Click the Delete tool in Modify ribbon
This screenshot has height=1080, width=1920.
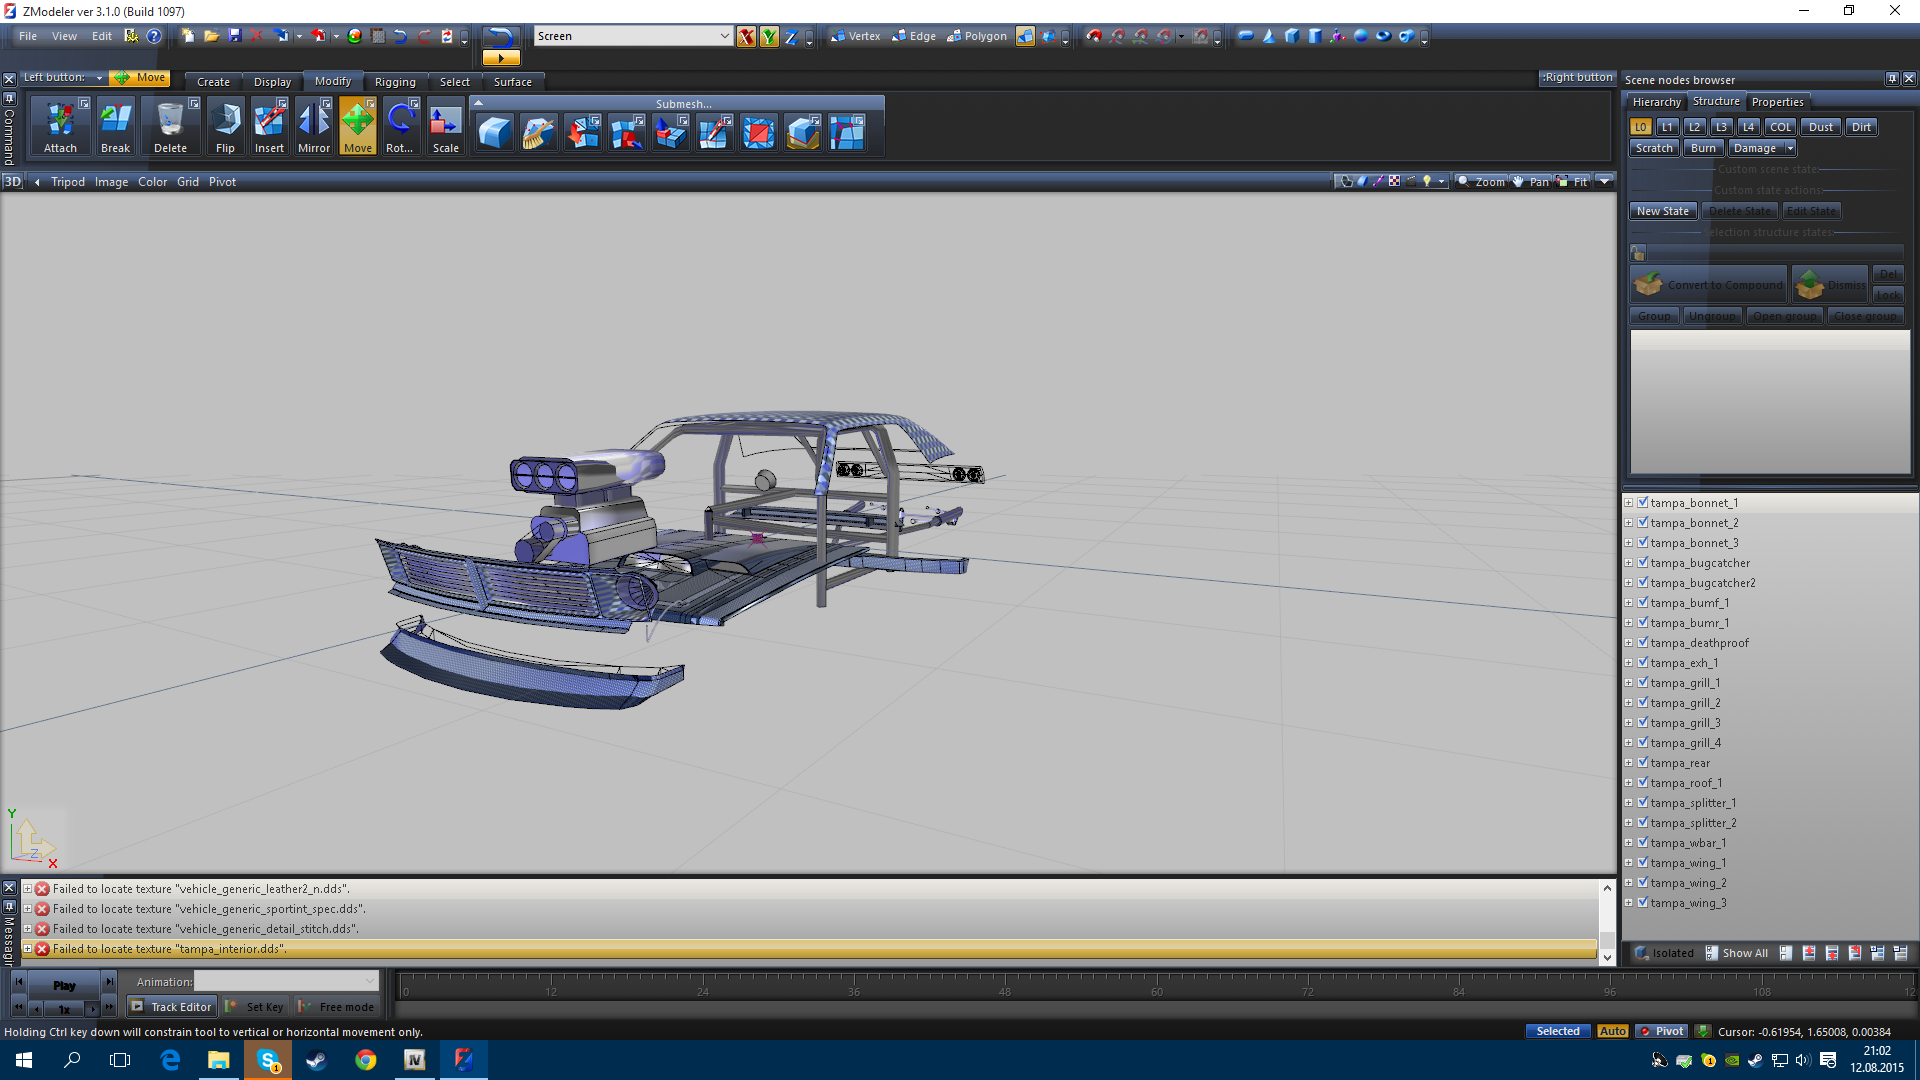tap(170, 126)
